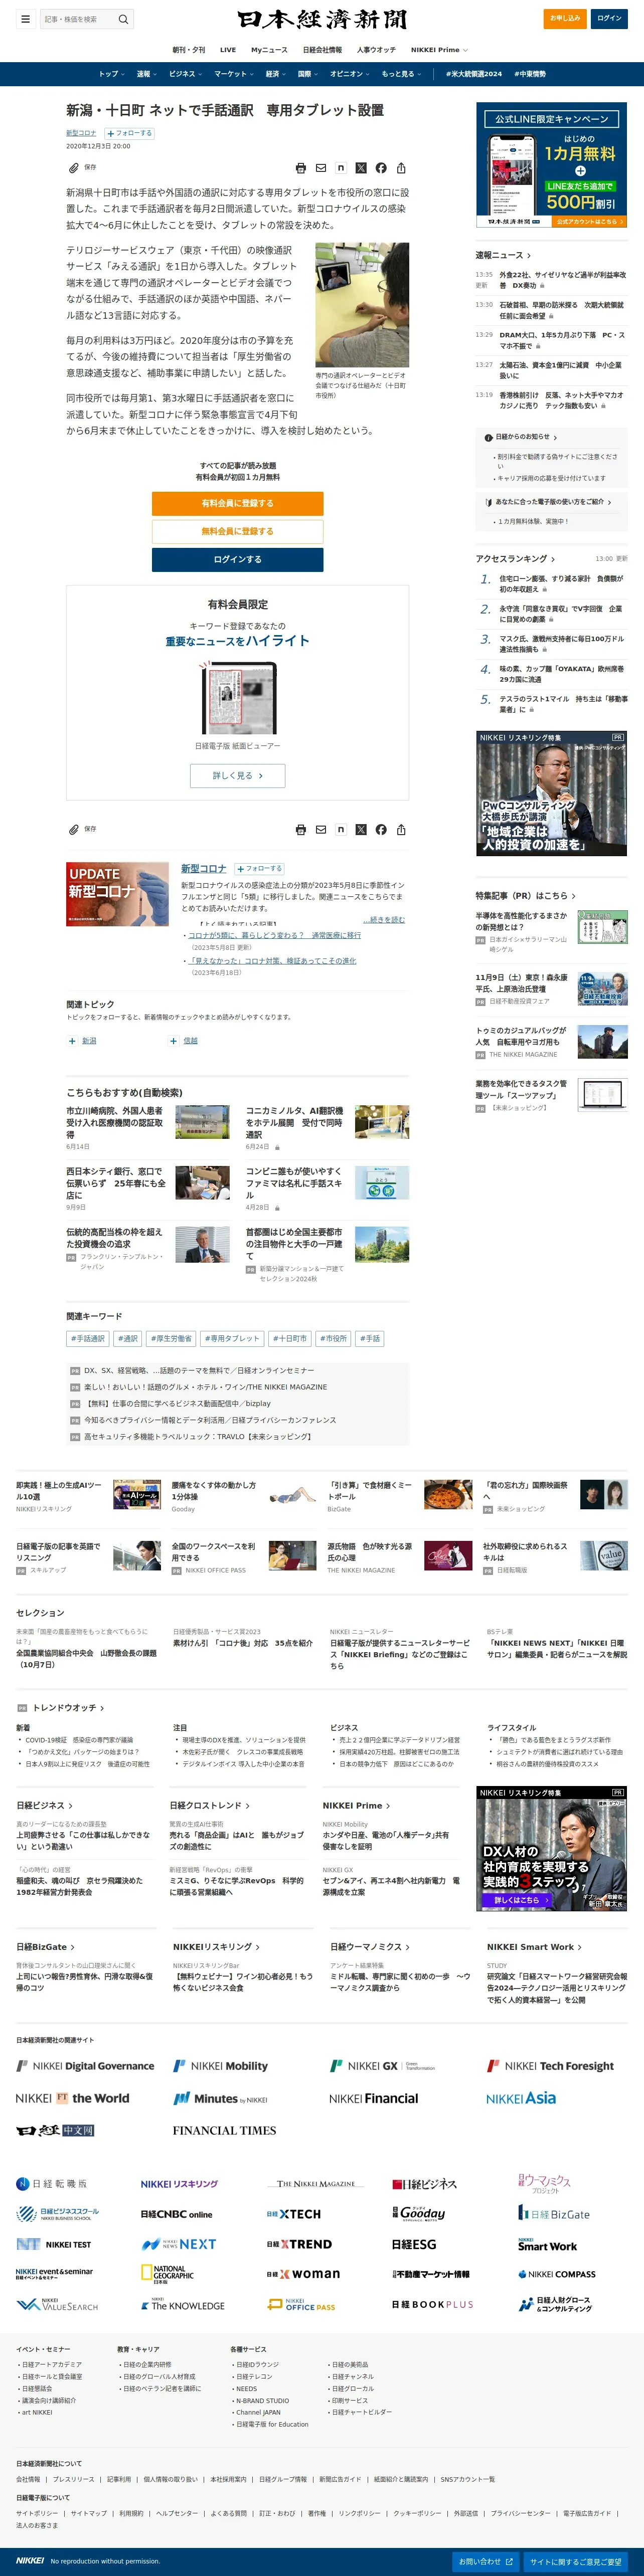Click the 保存 paperclip icon under the headline

click(x=74, y=168)
